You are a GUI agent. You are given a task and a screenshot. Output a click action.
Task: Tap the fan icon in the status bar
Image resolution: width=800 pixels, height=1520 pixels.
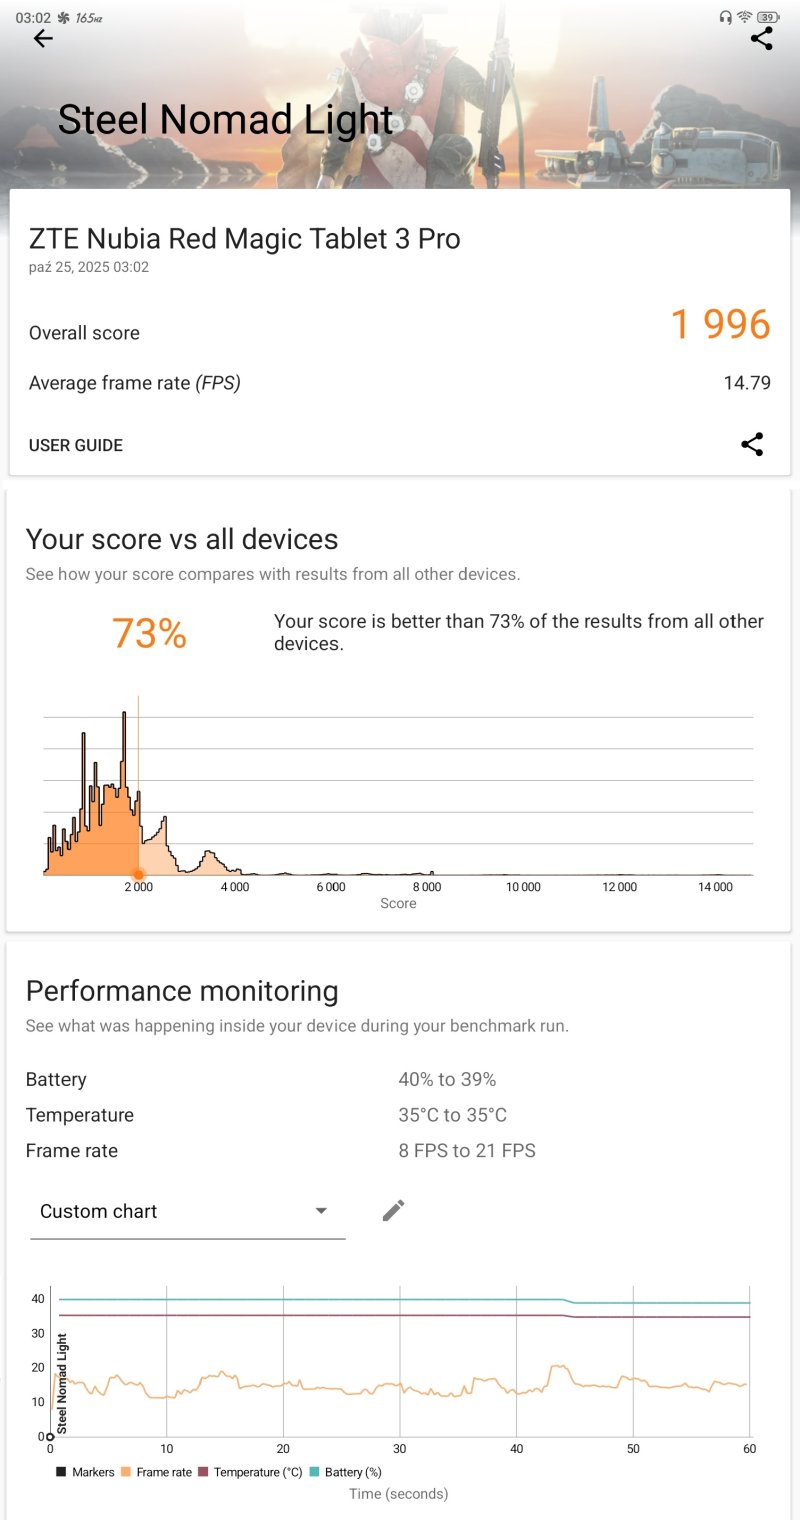click(x=63, y=18)
